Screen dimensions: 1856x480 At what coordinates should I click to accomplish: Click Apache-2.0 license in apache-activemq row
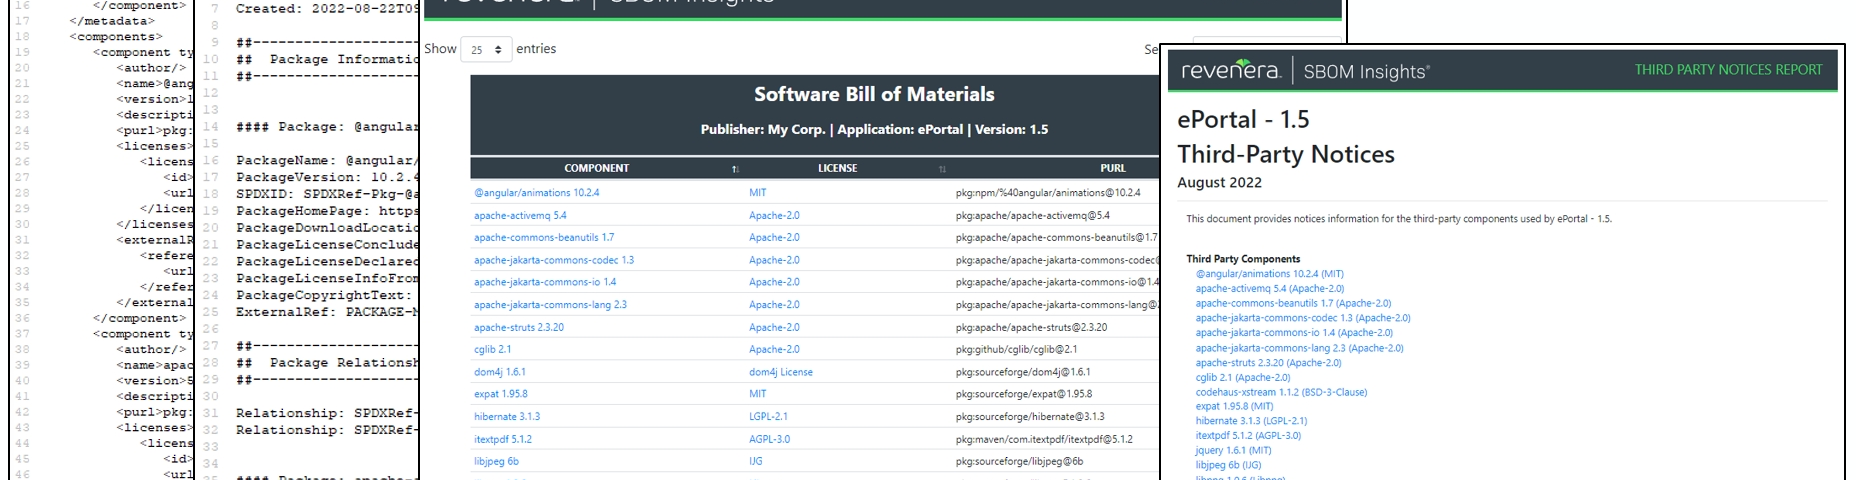[774, 215]
